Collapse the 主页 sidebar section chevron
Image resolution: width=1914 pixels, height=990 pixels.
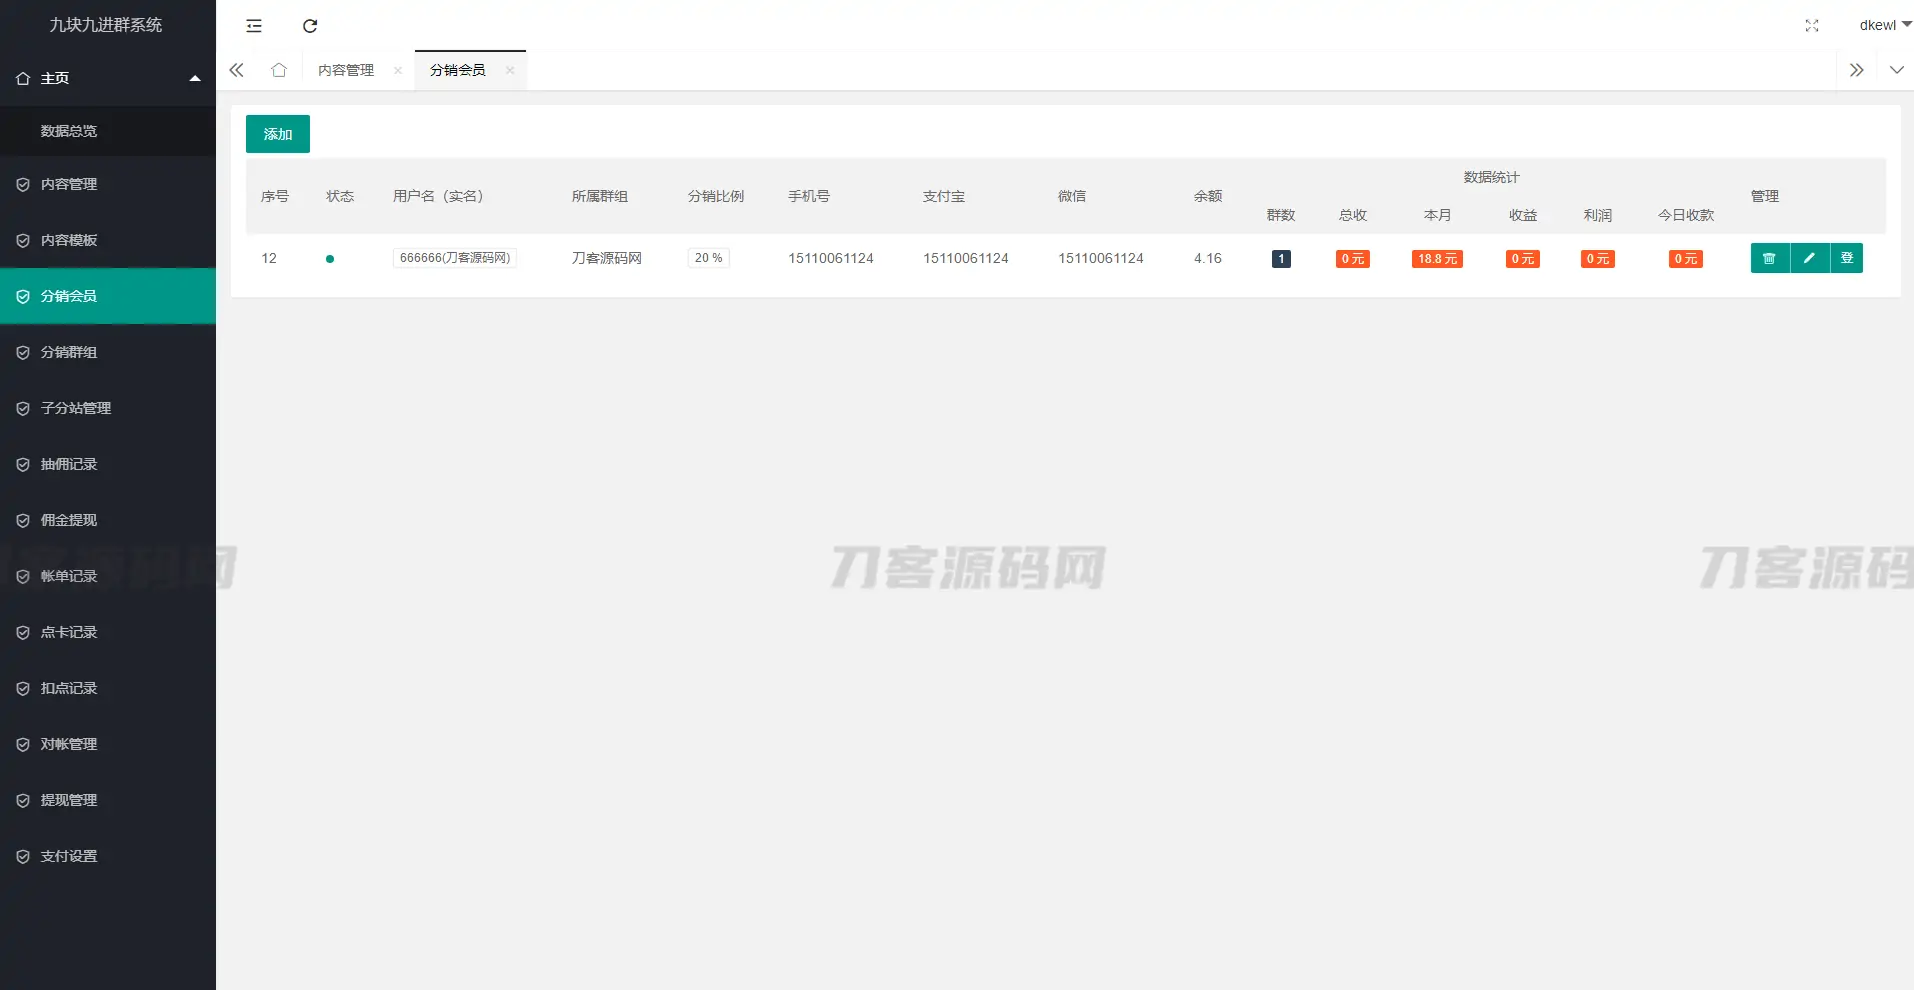point(195,78)
